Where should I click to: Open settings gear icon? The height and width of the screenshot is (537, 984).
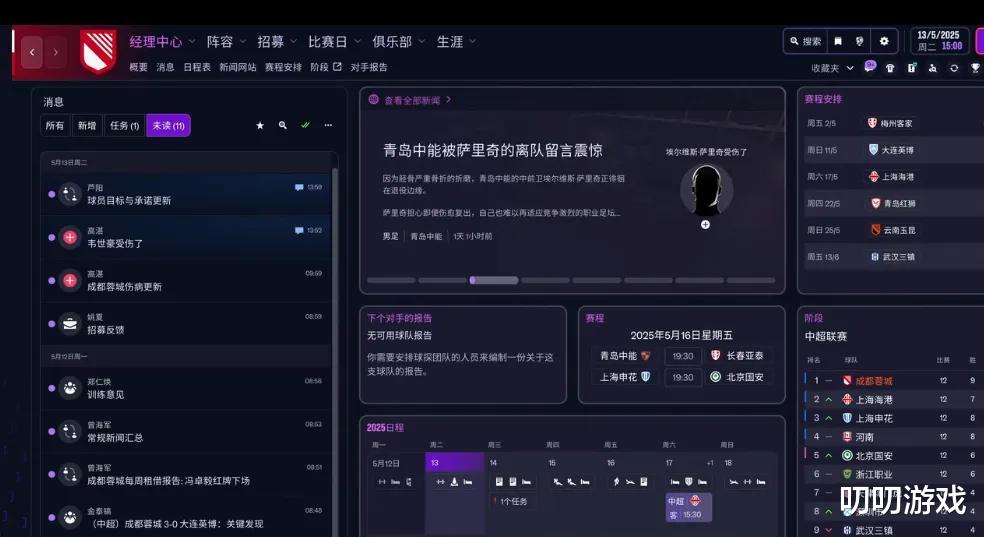pyautogui.click(x=884, y=41)
